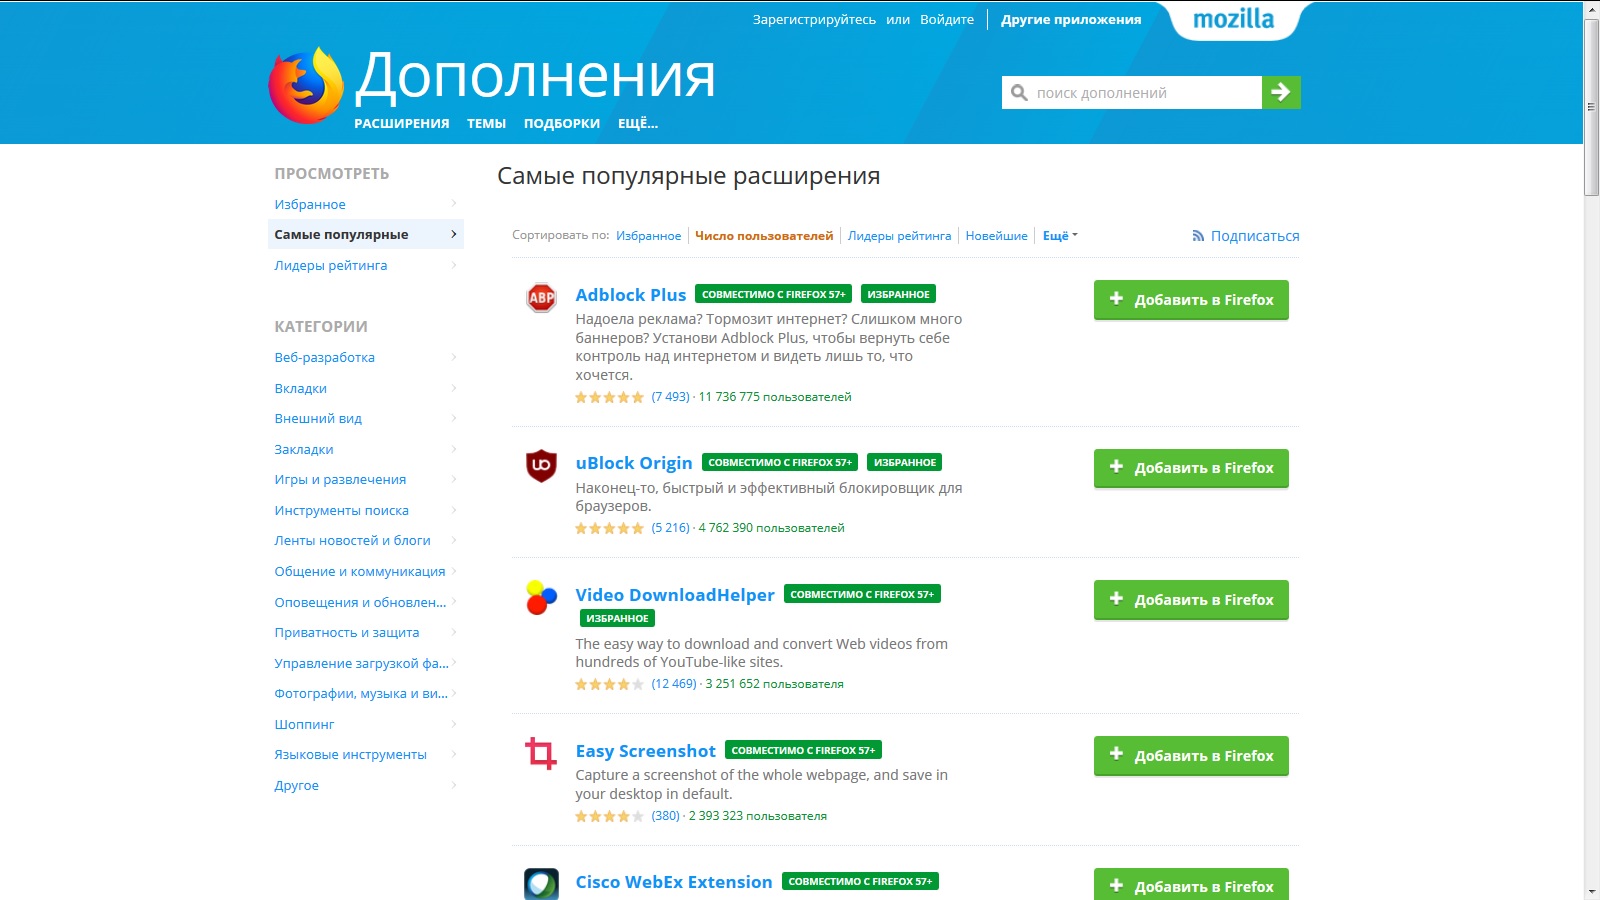Open Языковые инструменты category
Viewport: 1600px width, 900px height.
coord(366,754)
